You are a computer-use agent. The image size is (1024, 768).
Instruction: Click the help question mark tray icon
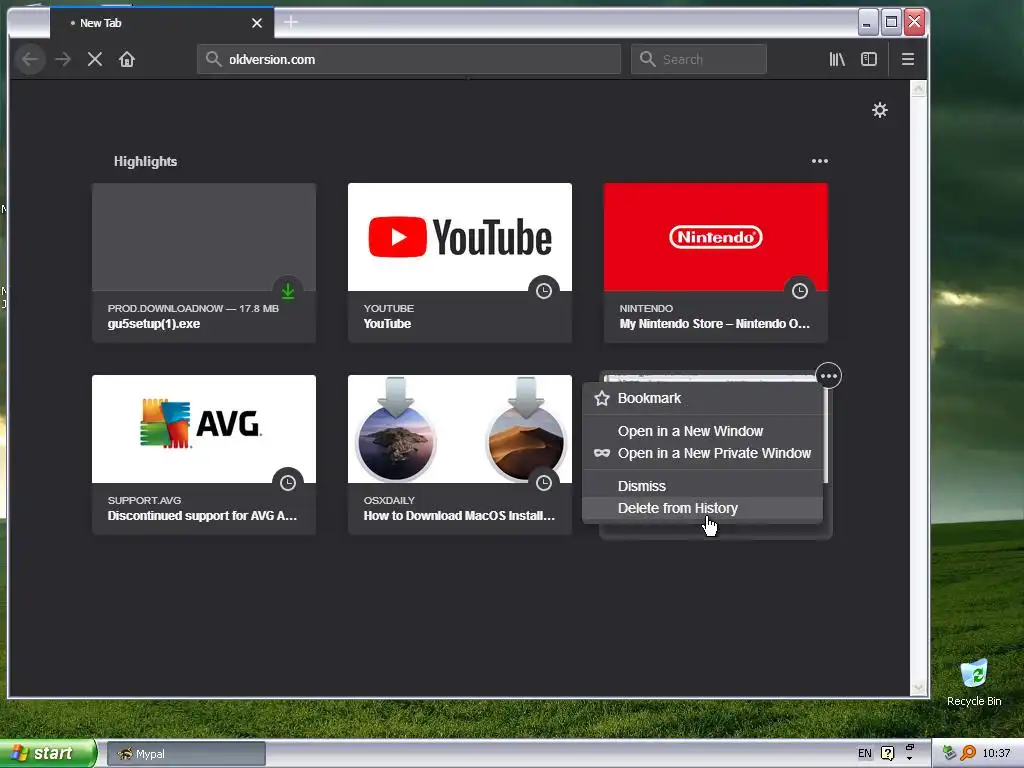point(887,754)
